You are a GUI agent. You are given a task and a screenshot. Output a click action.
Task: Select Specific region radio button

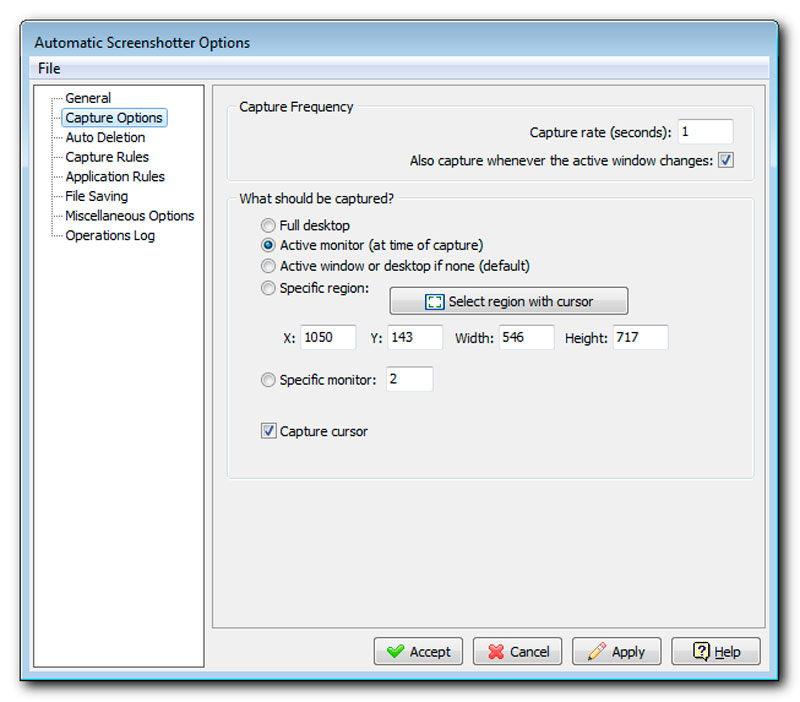tap(268, 288)
